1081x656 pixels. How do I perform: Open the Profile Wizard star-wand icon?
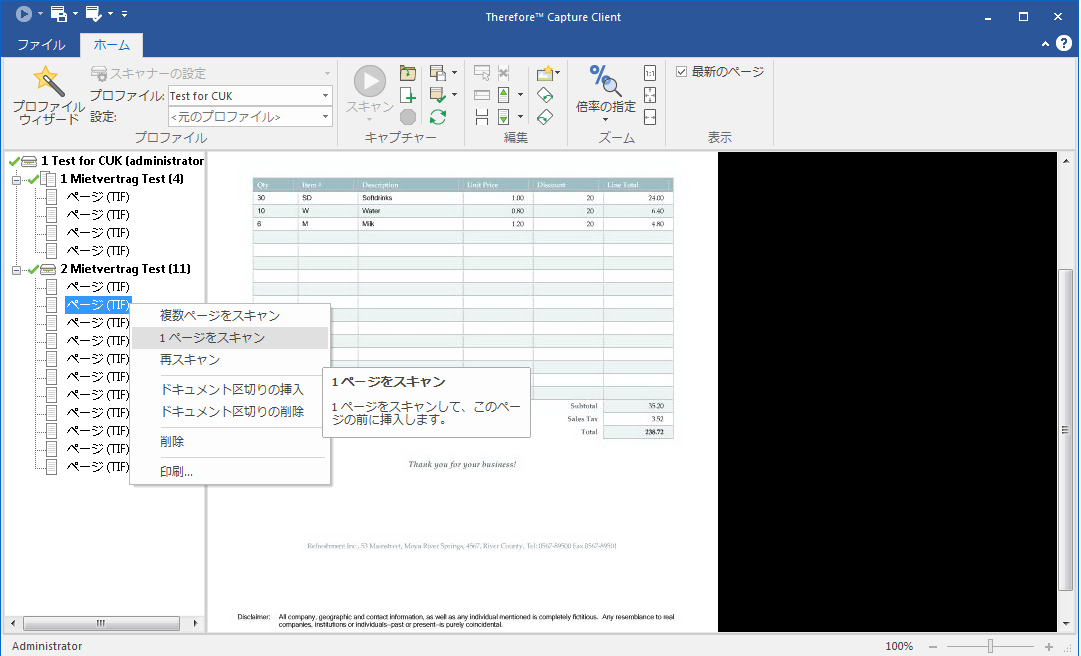coord(48,81)
